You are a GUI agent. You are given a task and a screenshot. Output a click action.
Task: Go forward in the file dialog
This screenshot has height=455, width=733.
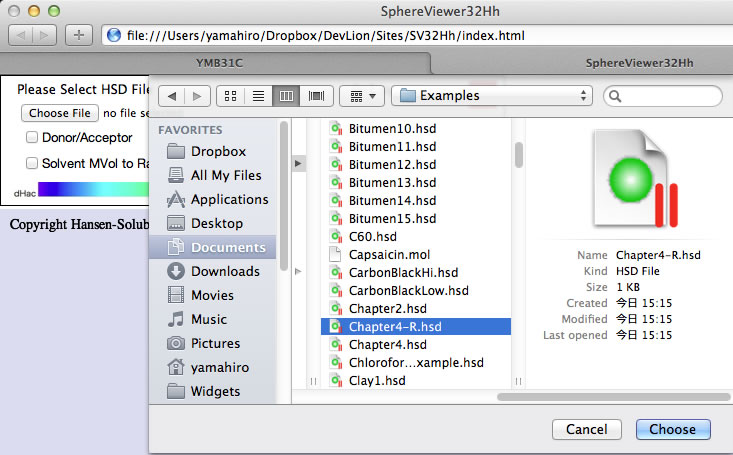[x=197, y=96]
